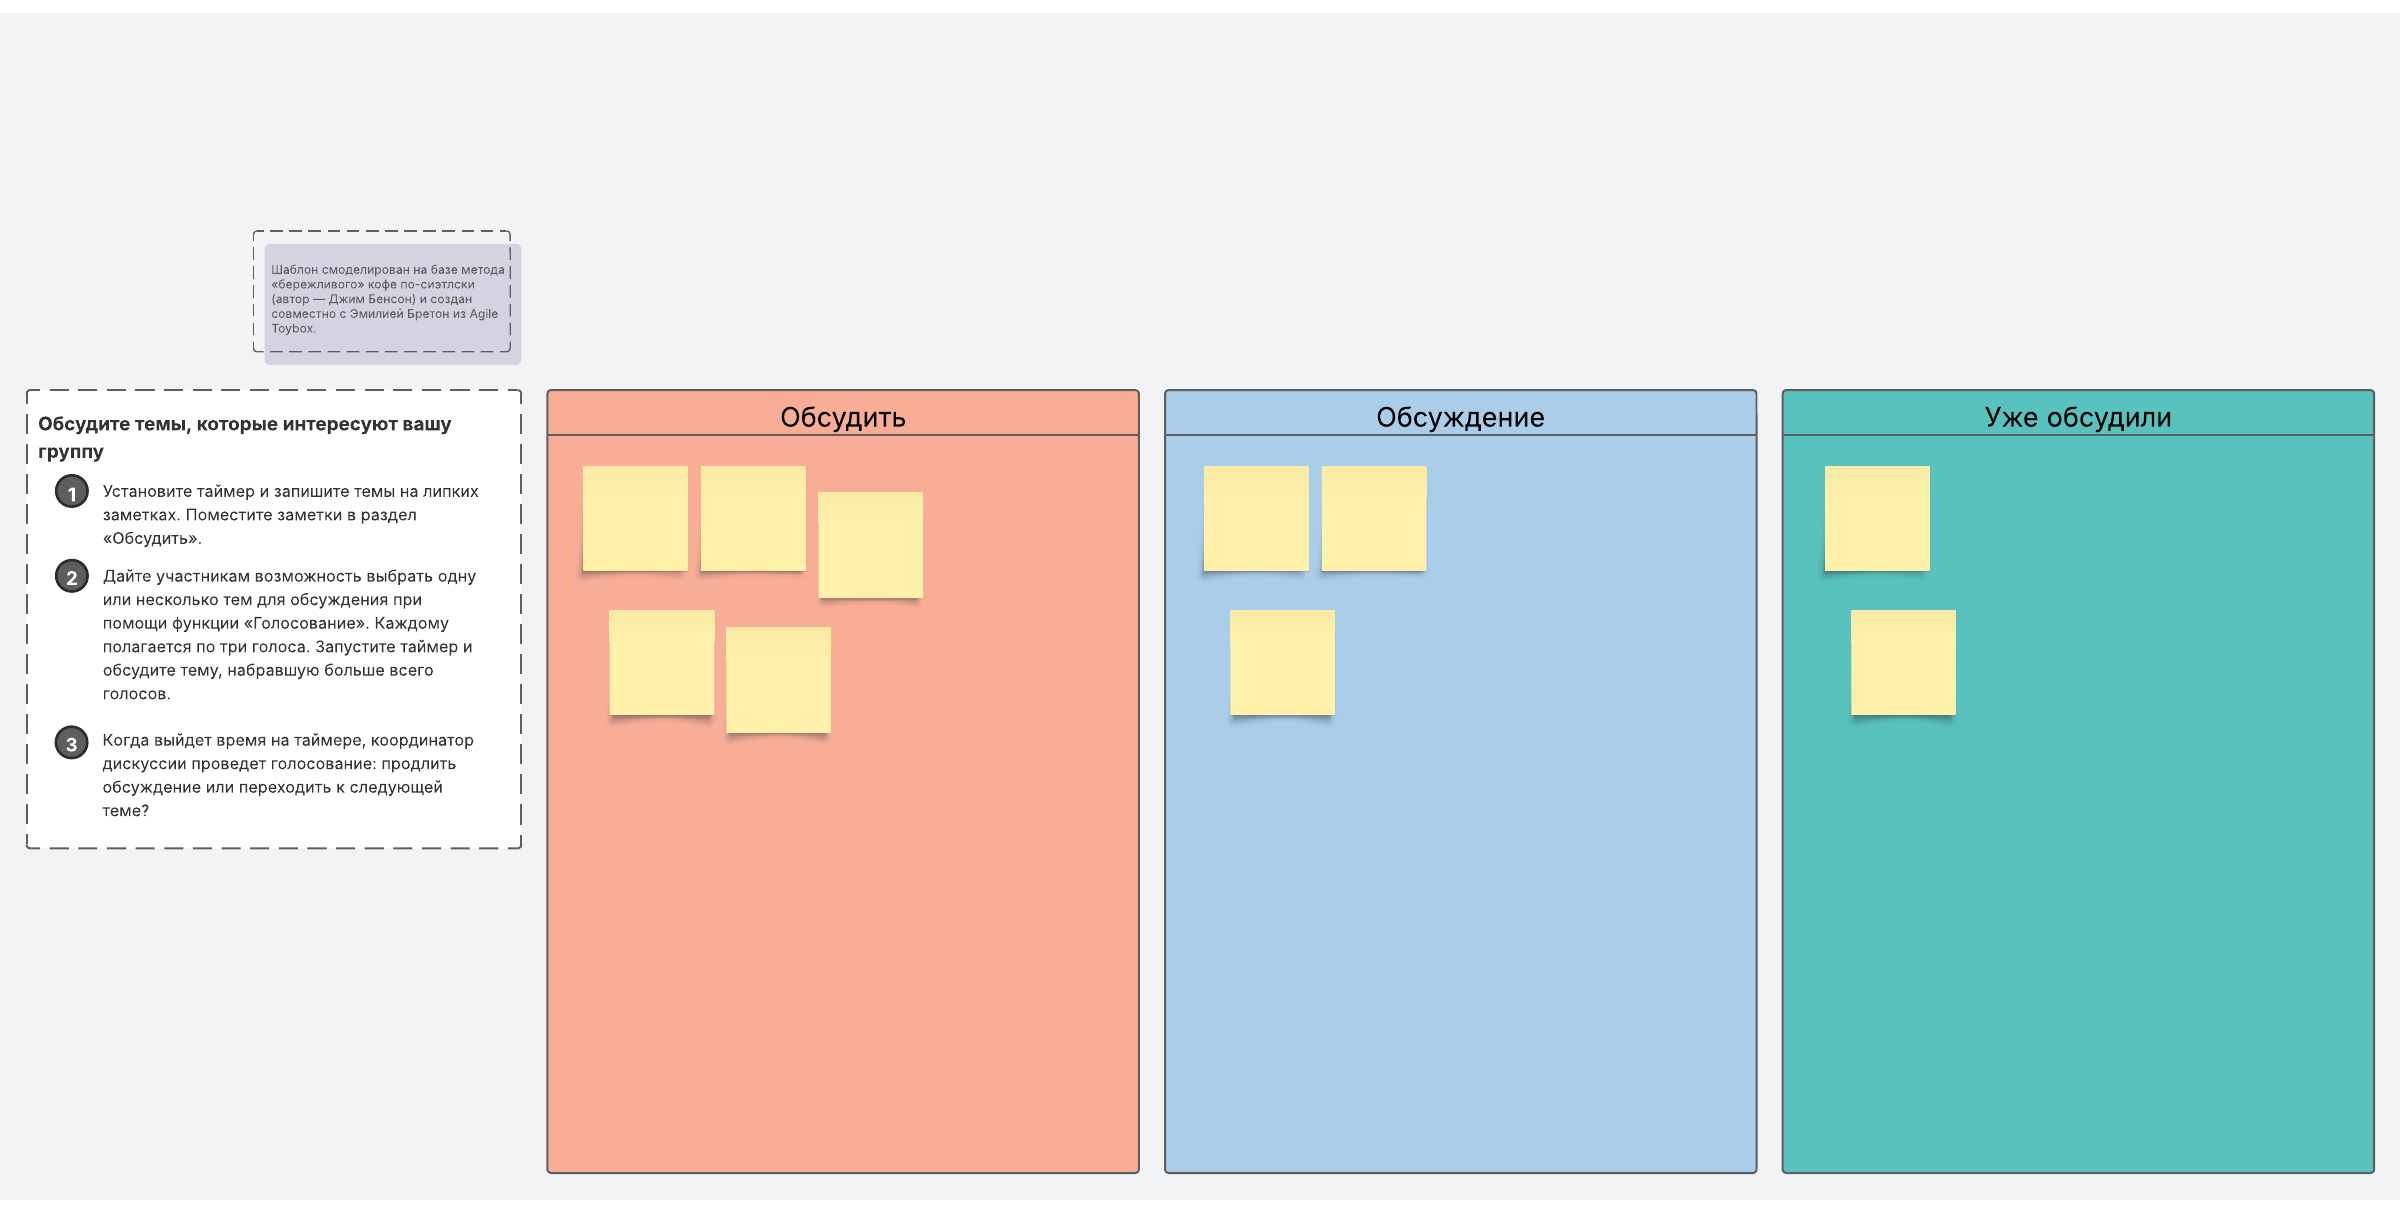Select the top-middle sticky note in «Обсудить» column
The width and height of the screenshot is (2400, 1213).
pyautogui.click(x=753, y=518)
